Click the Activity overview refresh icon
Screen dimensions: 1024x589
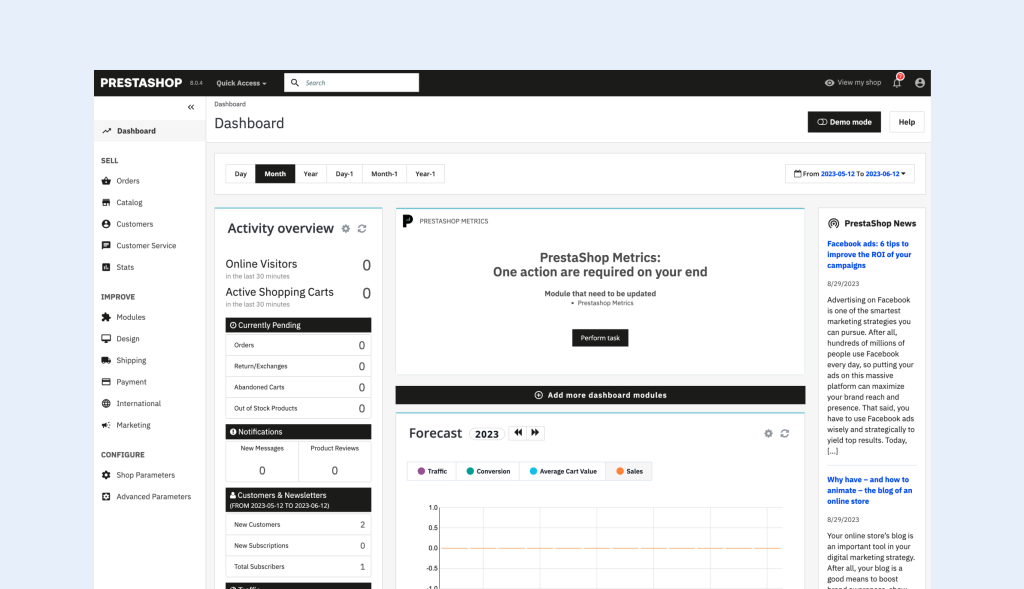pos(360,229)
